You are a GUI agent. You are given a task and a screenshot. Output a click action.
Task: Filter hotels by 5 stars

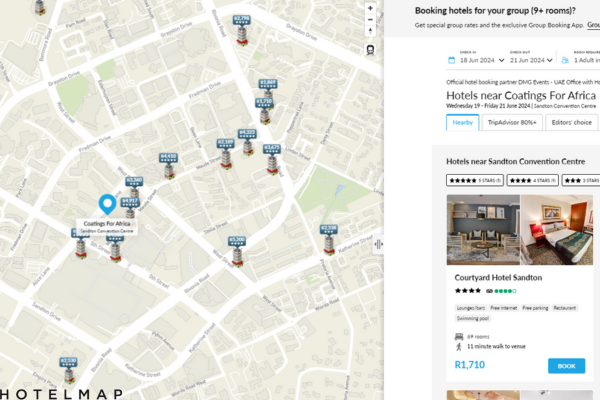click(474, 180)
